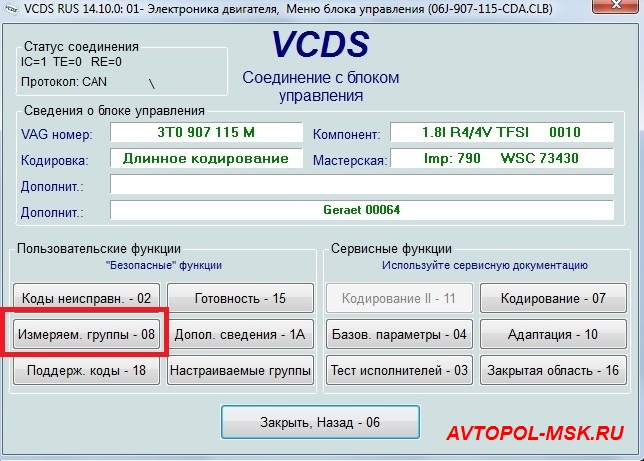Click the Мастерская field Imp: 790 WSC 73430

[x=501, y=158]
